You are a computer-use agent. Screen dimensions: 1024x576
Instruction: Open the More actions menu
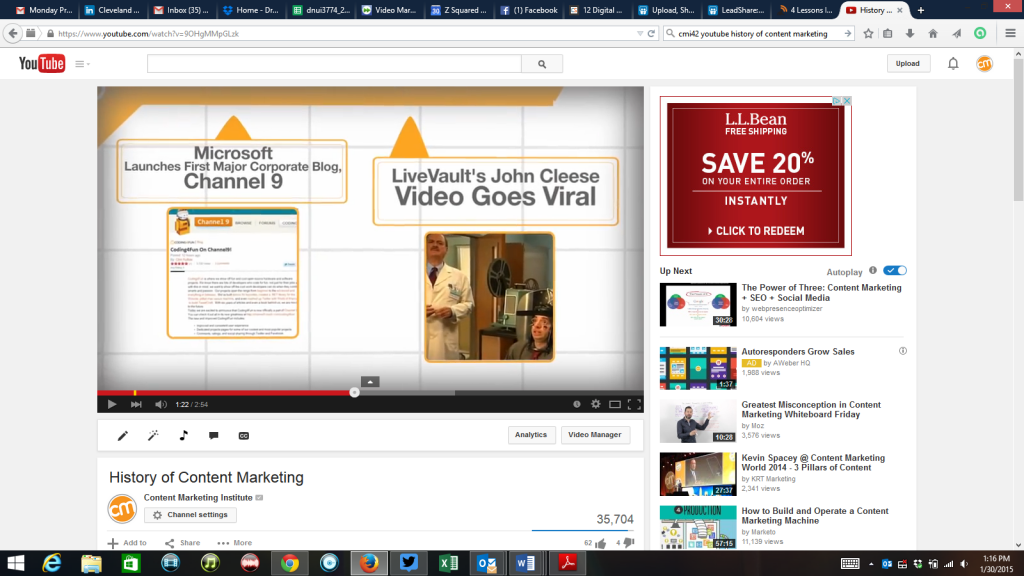(x=234, y=543)
